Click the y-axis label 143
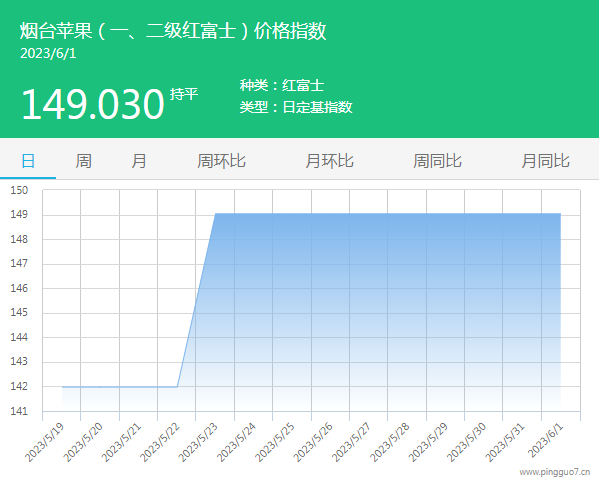Screen dimensions: 599x479 coord(19,362)
